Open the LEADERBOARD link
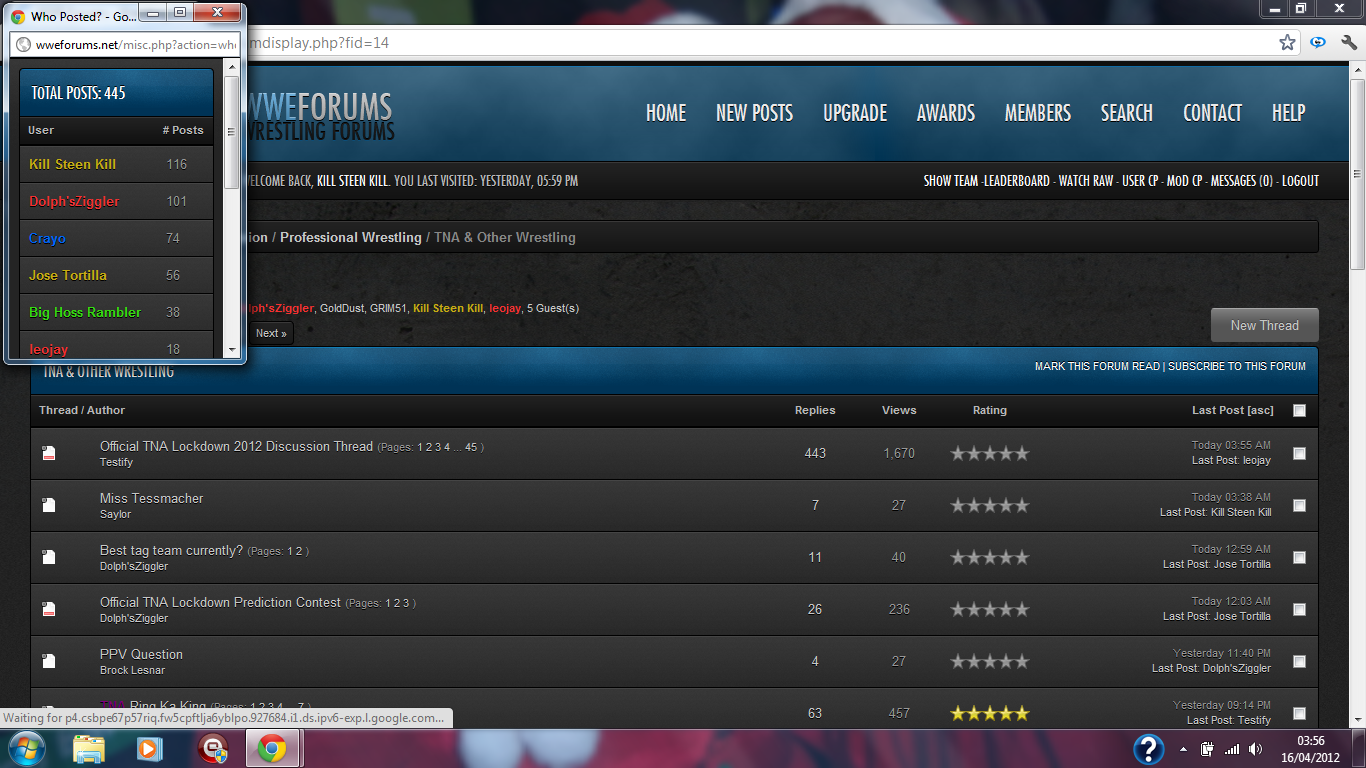Viewport: 1366px width, 768px height. click(x=1017, y=181)
